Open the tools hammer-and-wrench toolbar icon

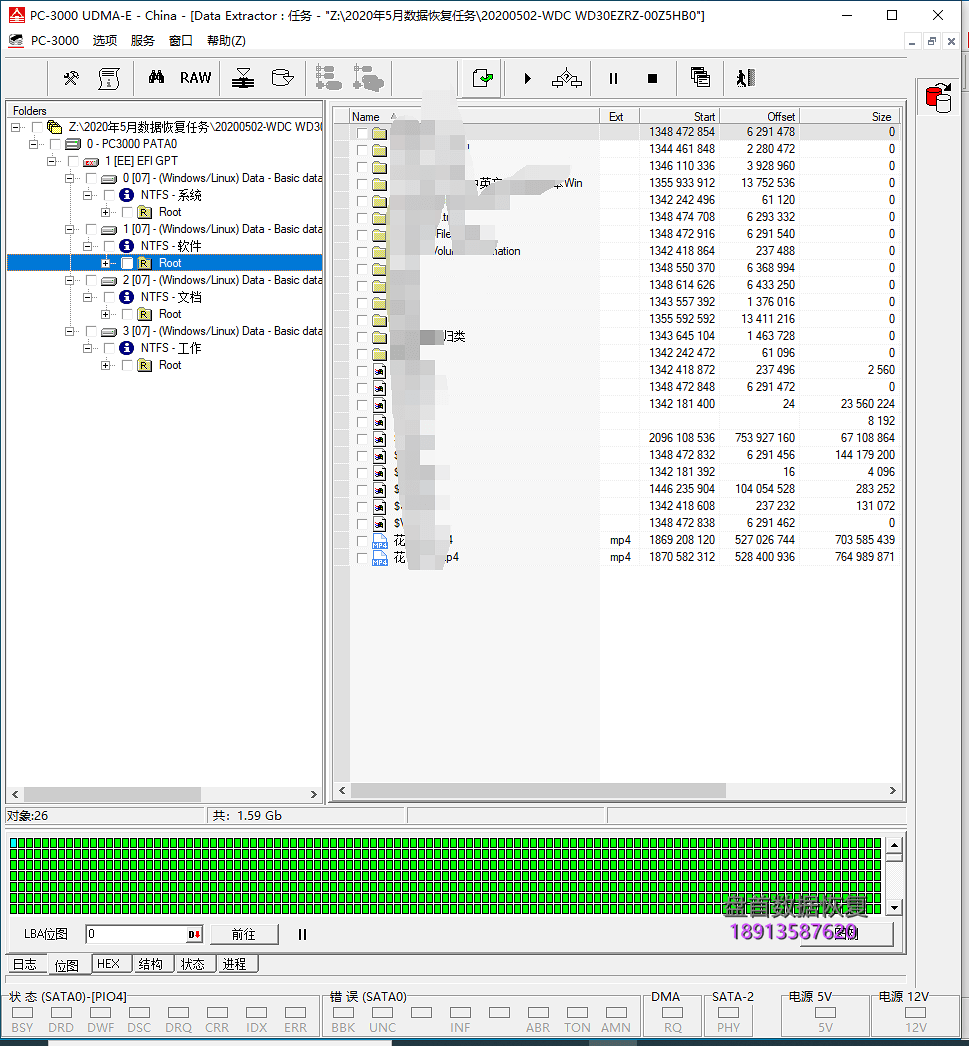point(71,79)
